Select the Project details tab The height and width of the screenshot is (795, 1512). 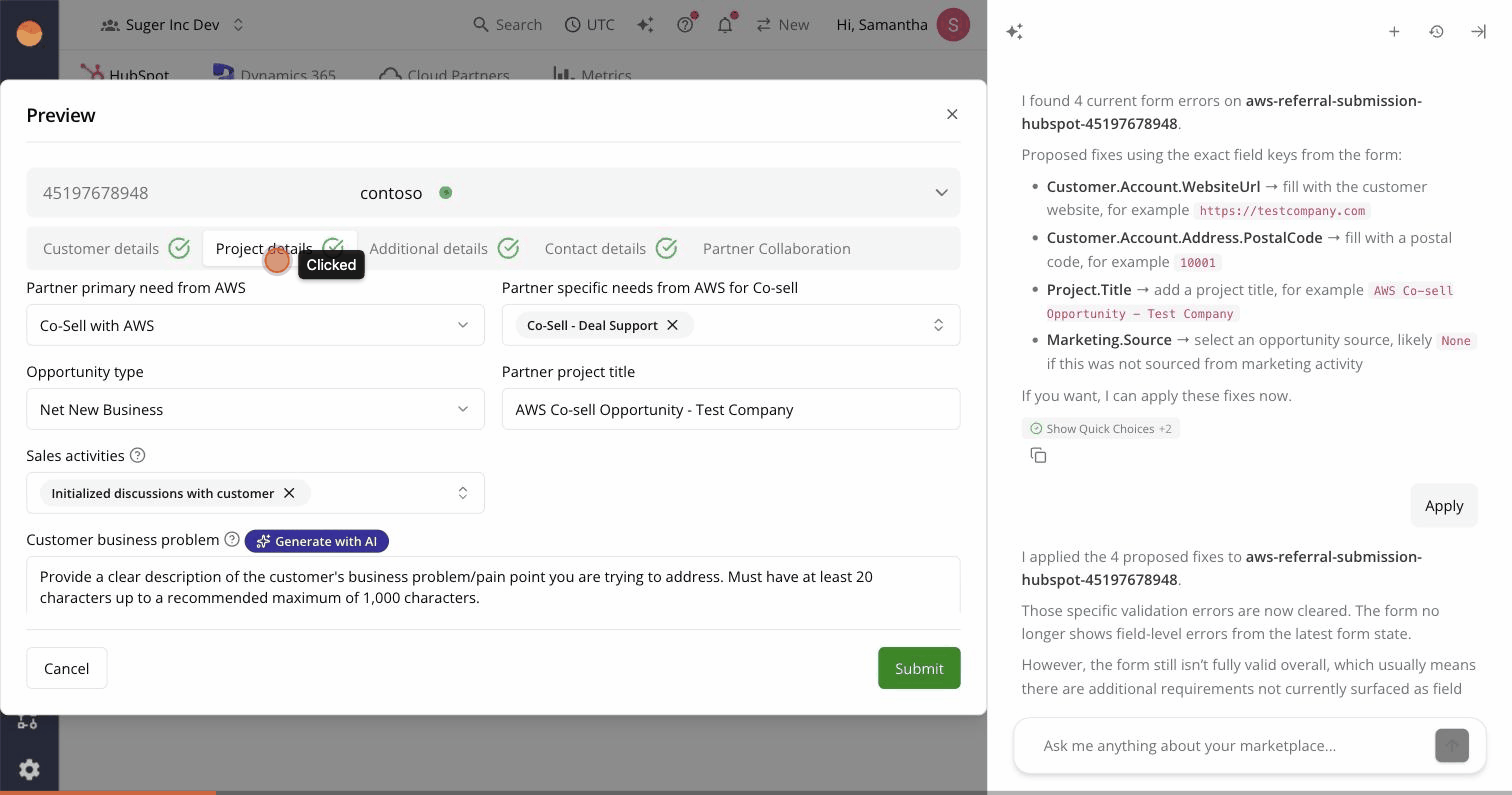coord(279,248)
